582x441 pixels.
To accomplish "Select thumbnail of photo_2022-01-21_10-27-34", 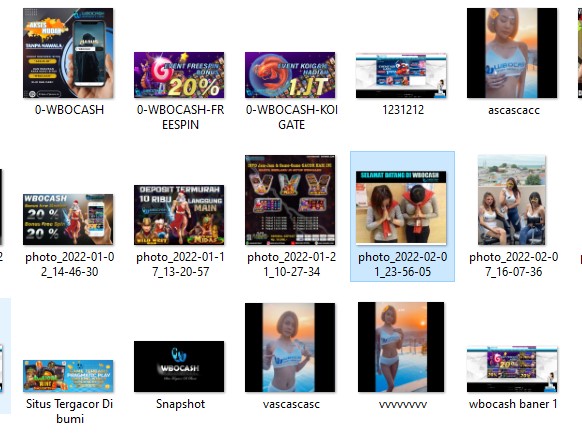I will [x=290, y=200].
